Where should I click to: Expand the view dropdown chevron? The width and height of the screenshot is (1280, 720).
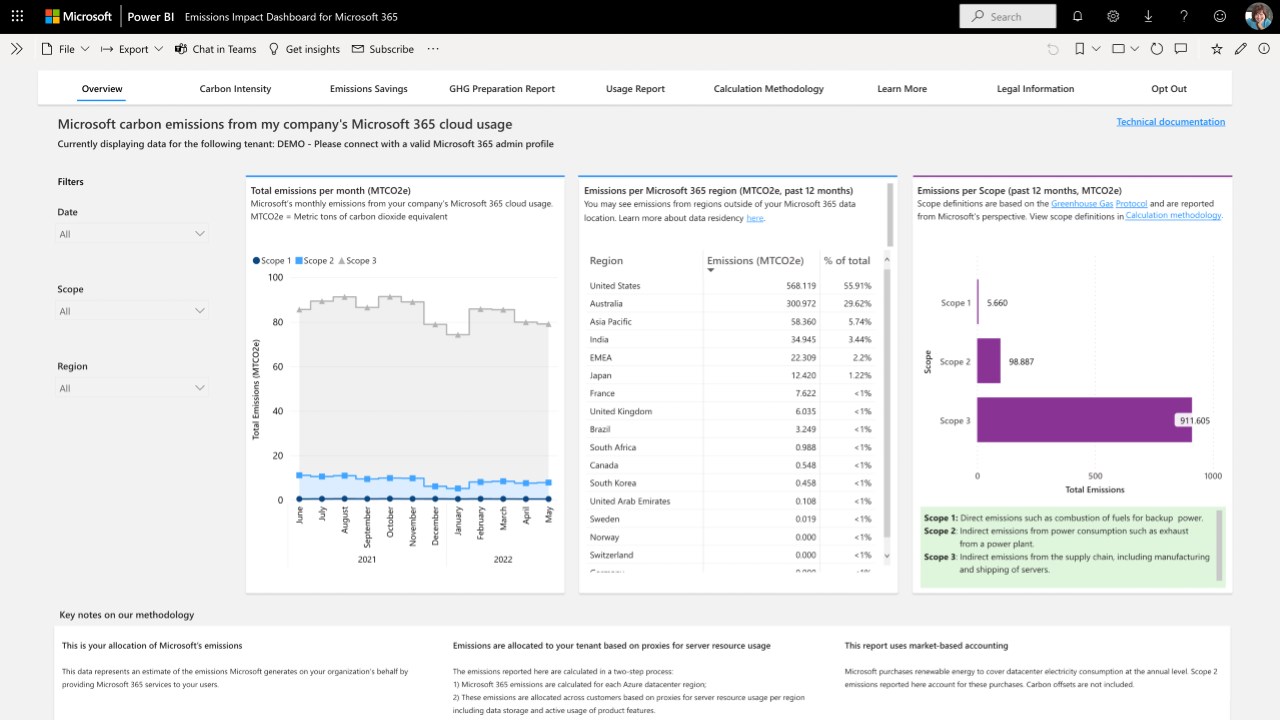[x=1135, y=49]
